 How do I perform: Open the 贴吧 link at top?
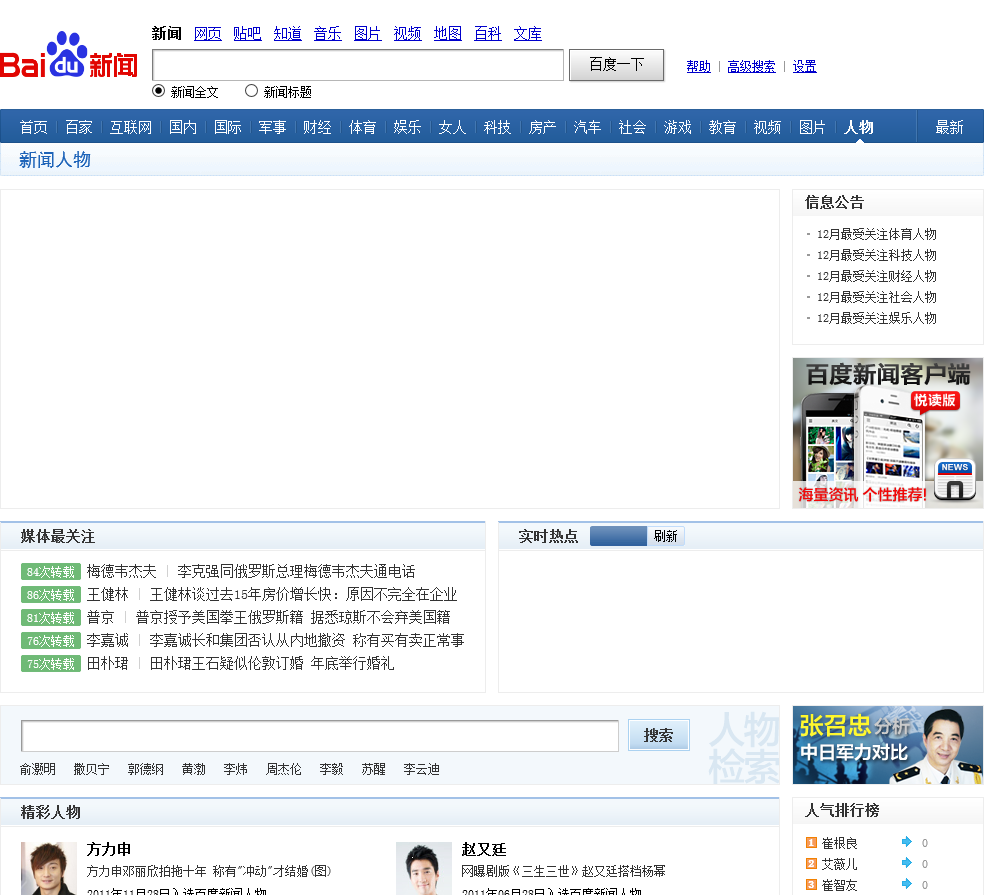pyautogui.click(x=247, y=33)
